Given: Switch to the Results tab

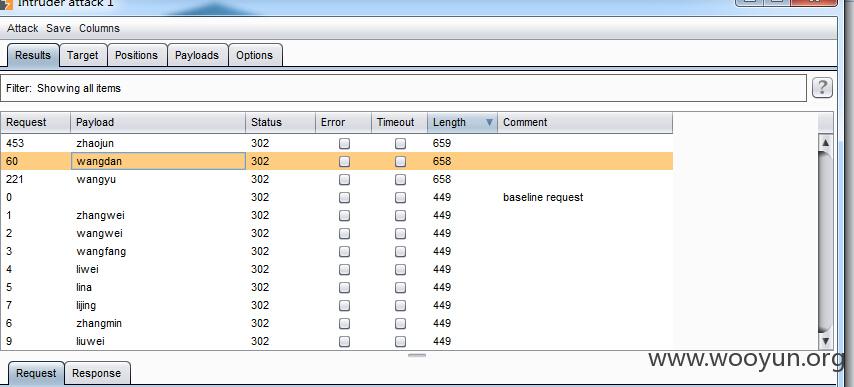Looking at the screenshot, I should tap(33, 55).
